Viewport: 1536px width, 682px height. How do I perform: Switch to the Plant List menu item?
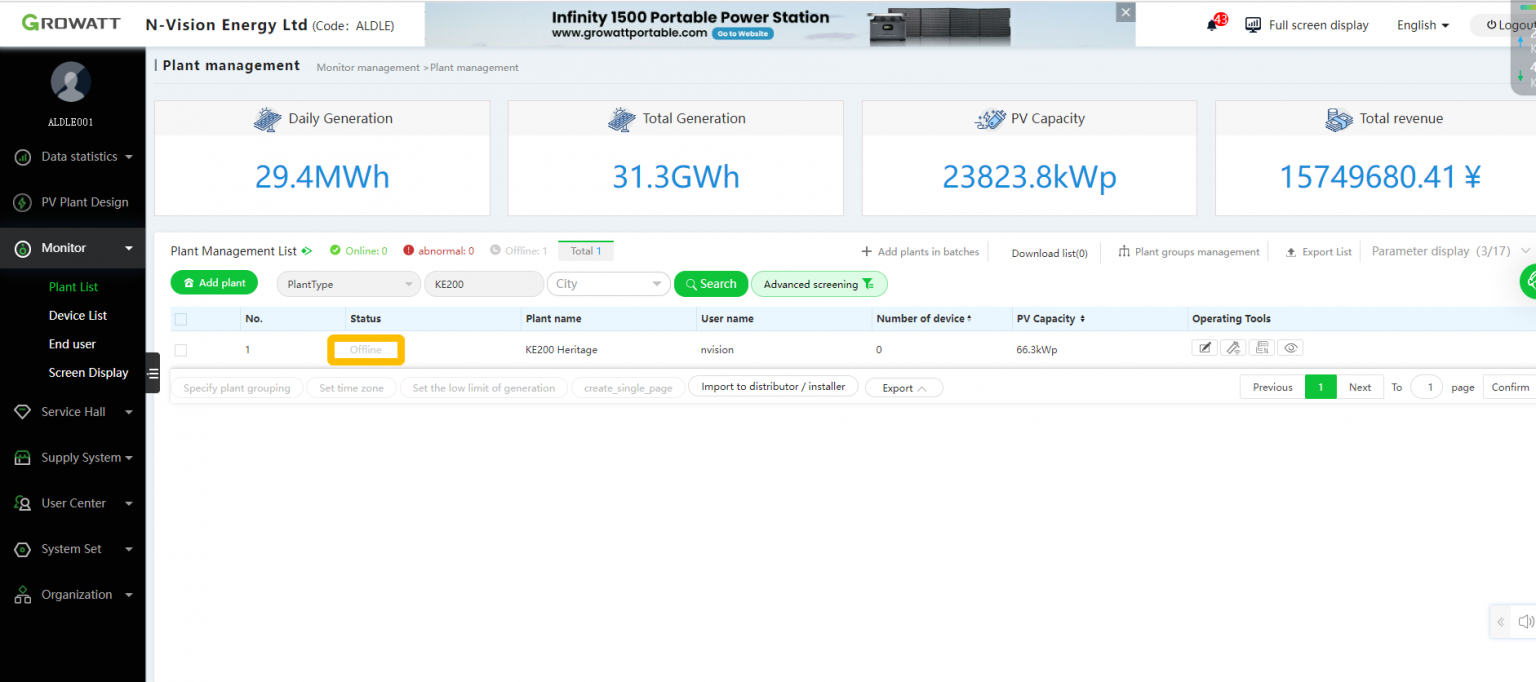(73, 286)
